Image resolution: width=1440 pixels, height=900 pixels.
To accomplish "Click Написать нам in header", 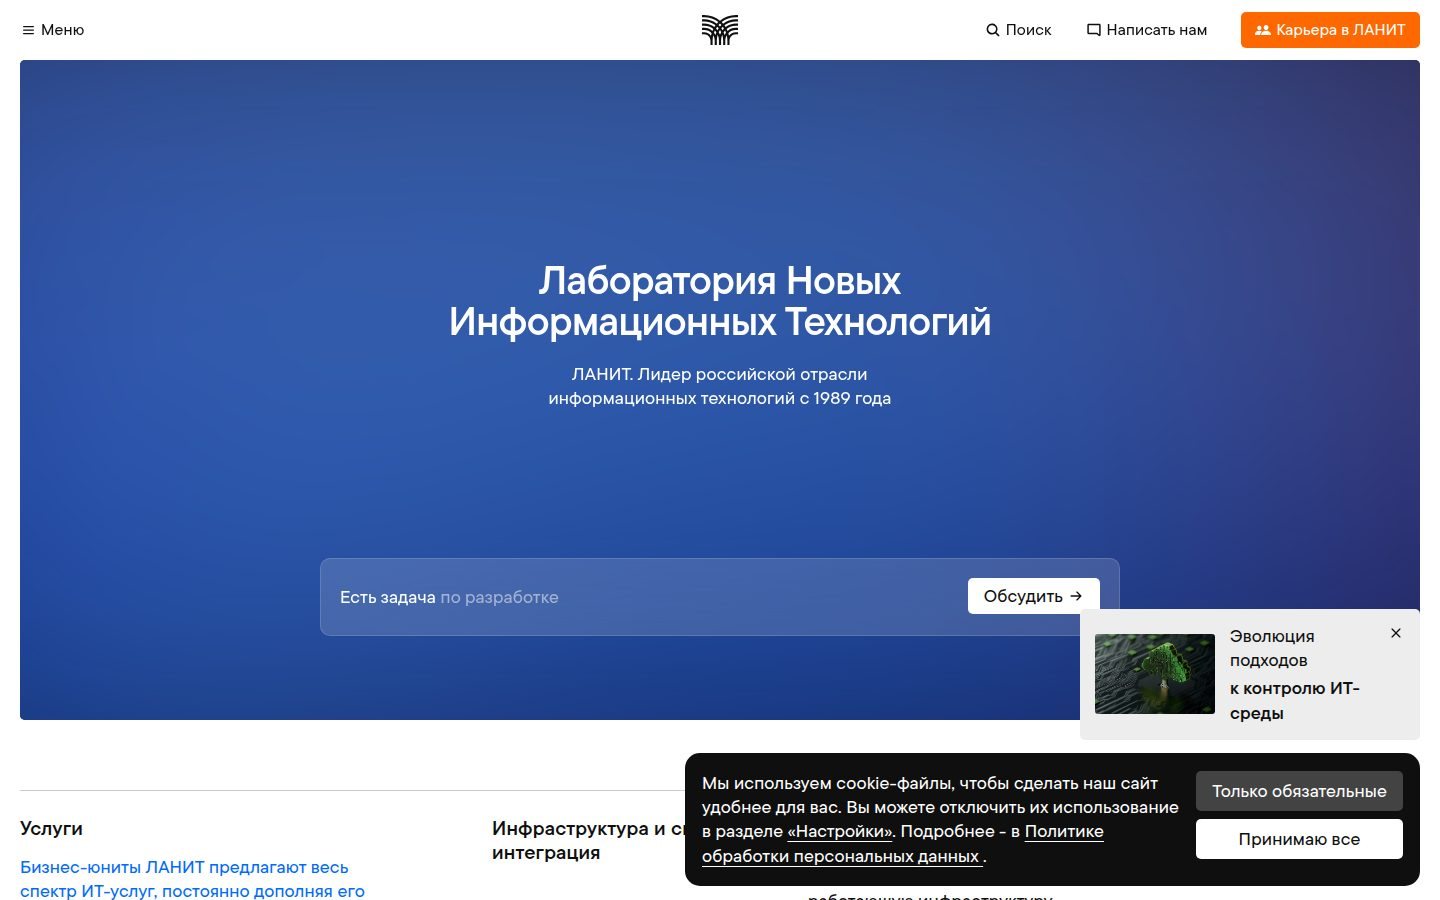I will [x=1147, y=30].
